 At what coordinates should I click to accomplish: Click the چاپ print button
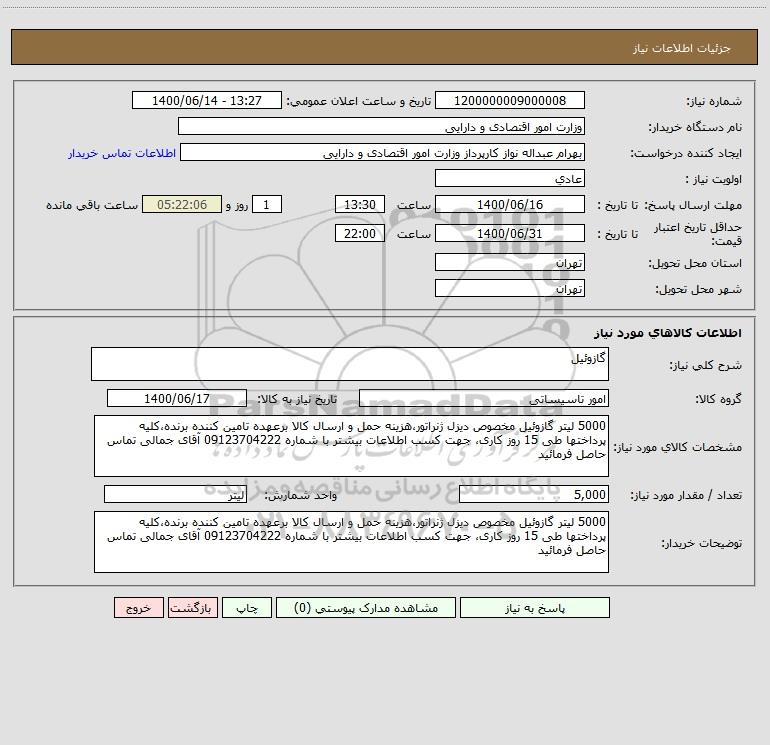tap(247, 607)
